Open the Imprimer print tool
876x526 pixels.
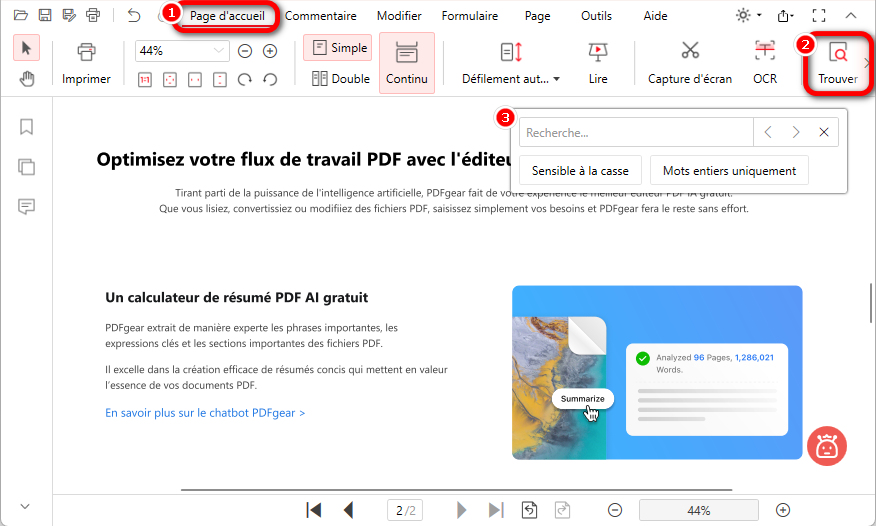[x=86, y=63]
